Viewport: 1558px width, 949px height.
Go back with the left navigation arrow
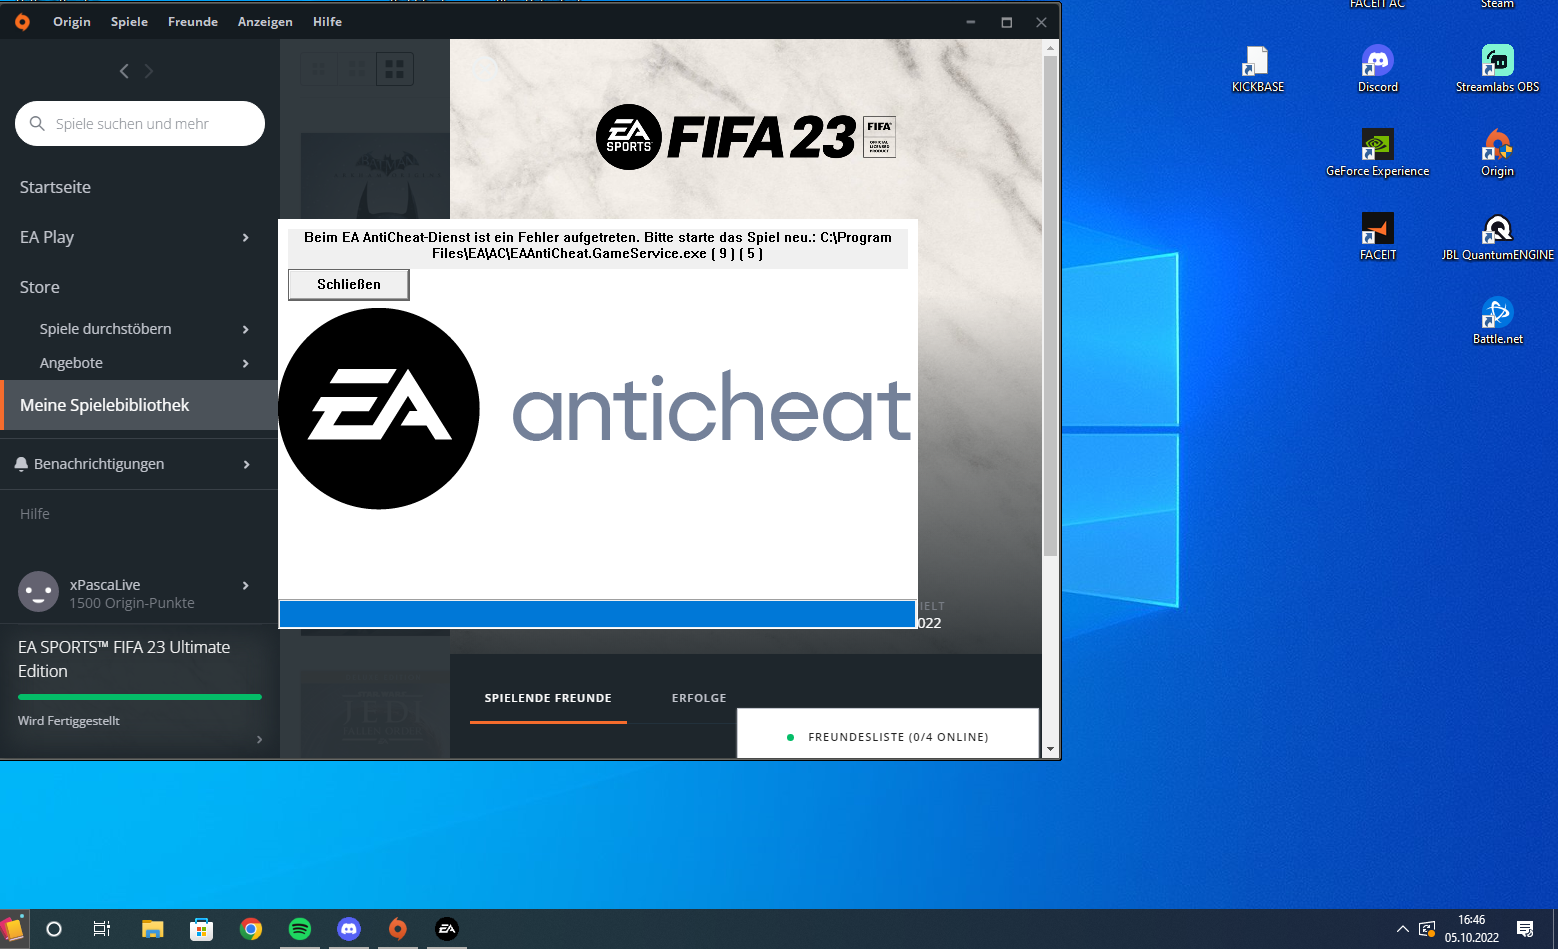pyautogui.click(x=124, y=71)
